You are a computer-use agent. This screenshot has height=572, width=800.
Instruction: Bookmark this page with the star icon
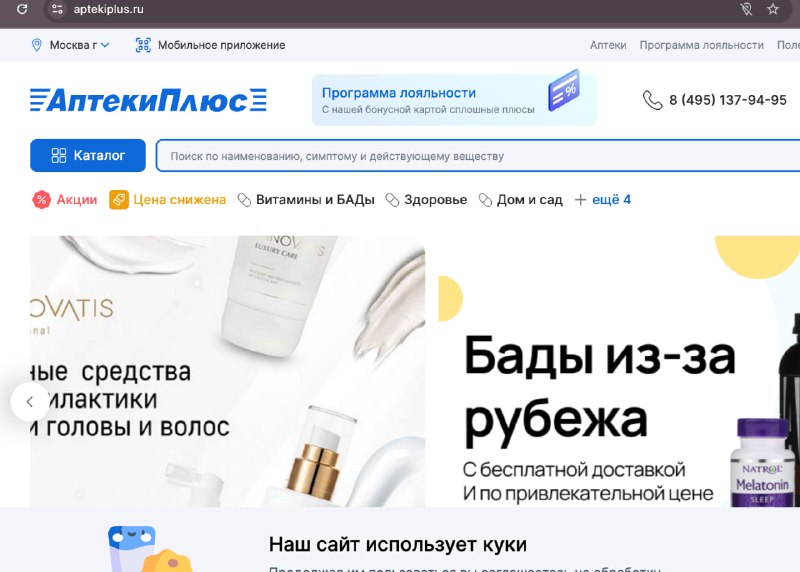(x=772, y=9)
